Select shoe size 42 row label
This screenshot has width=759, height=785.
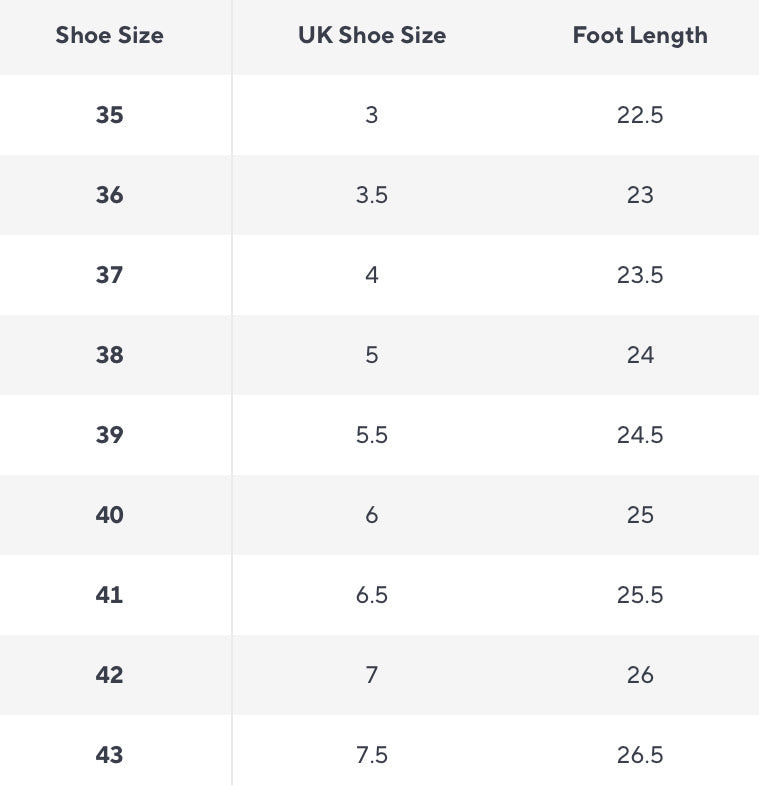pos(109,675)
